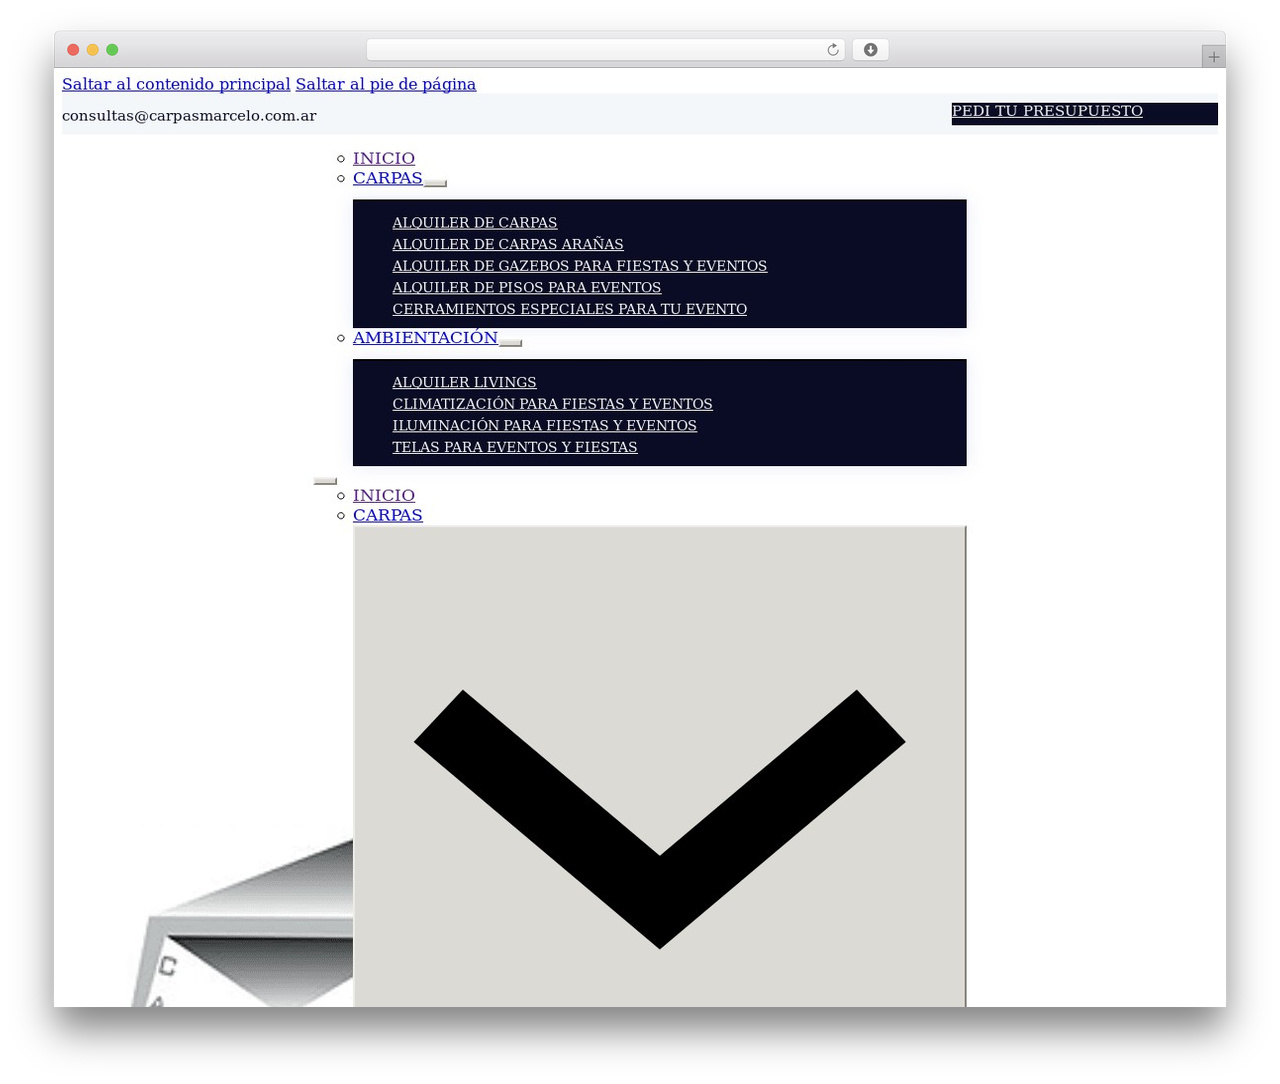Select ALQUILER DE CARPAS submenu item

click(x=475, y=223)
